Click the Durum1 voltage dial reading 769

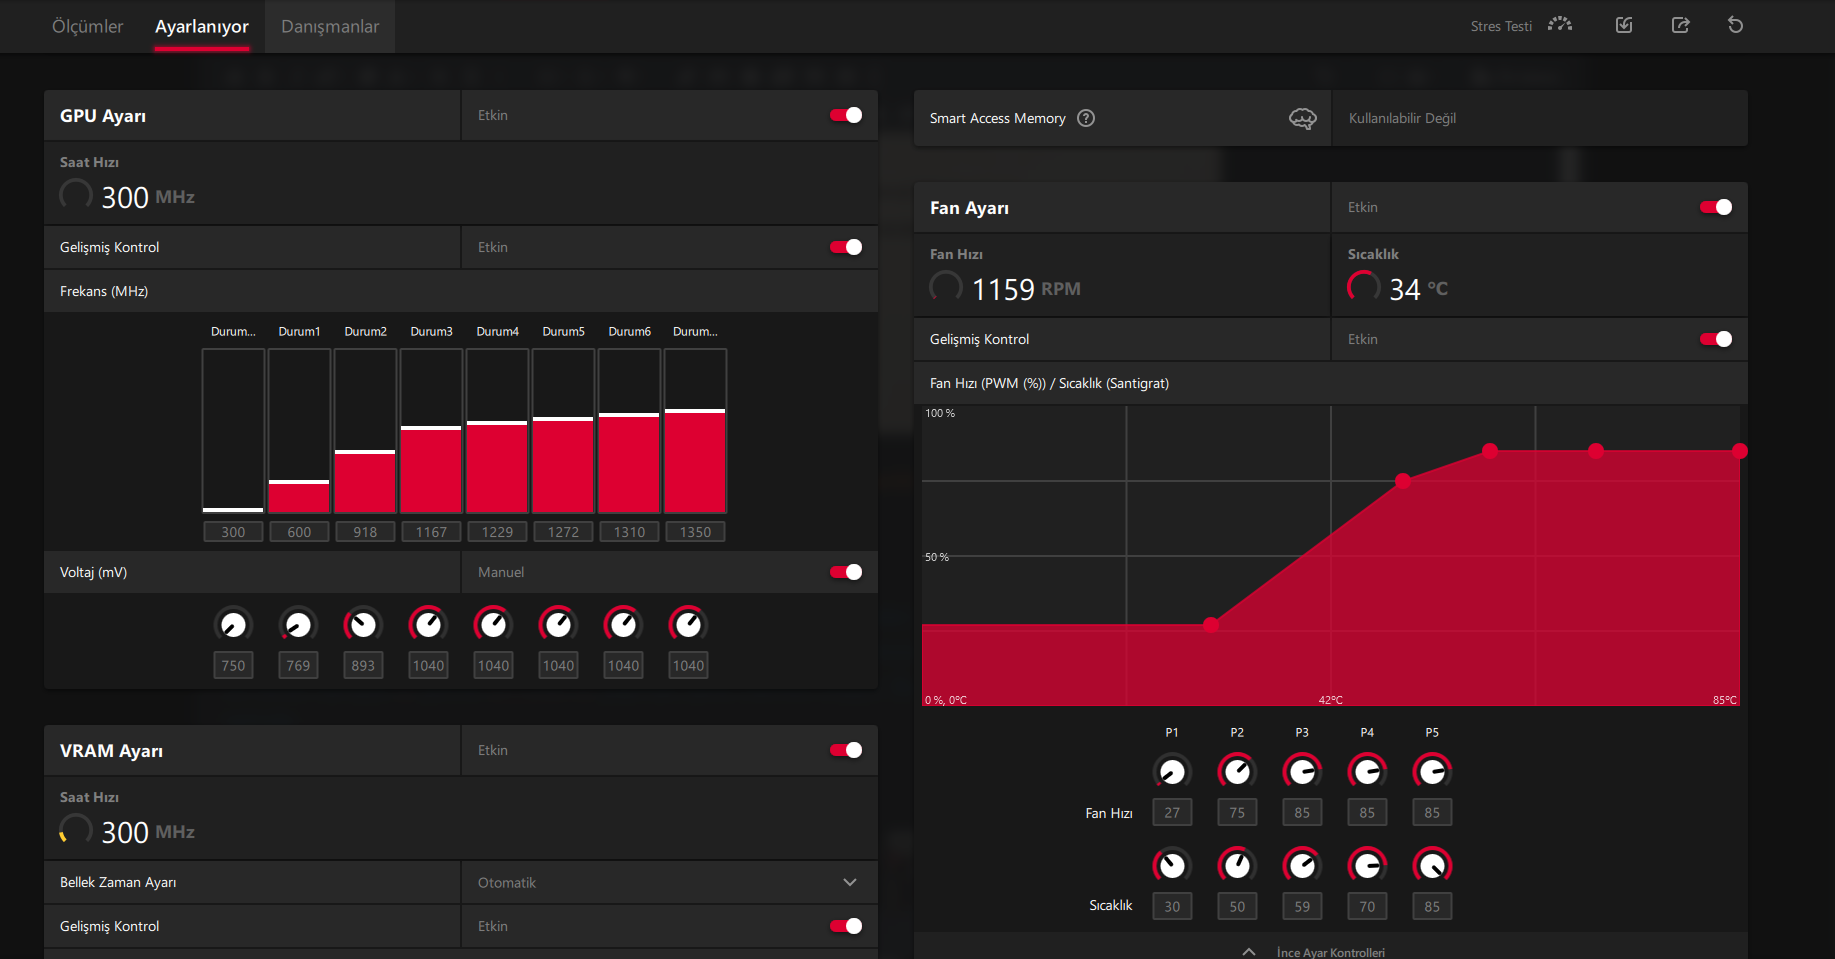pos(298,625)
